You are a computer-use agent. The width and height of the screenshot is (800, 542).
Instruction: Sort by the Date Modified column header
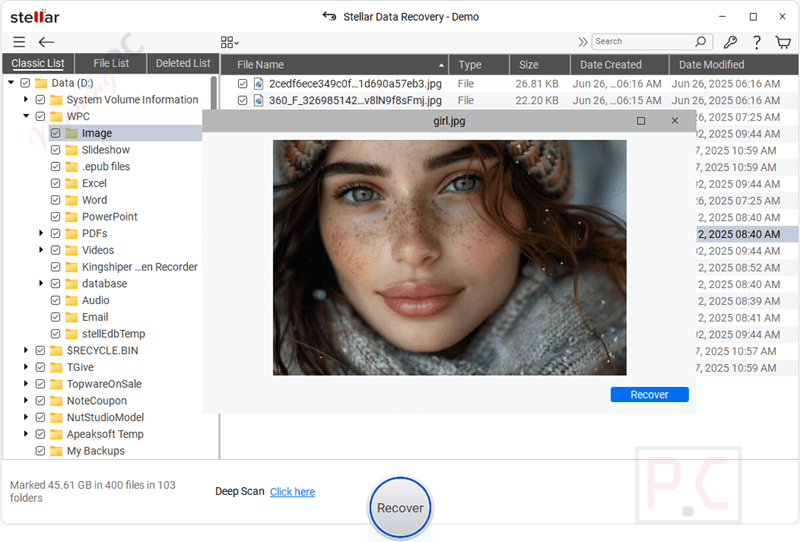tap(734, 65)
